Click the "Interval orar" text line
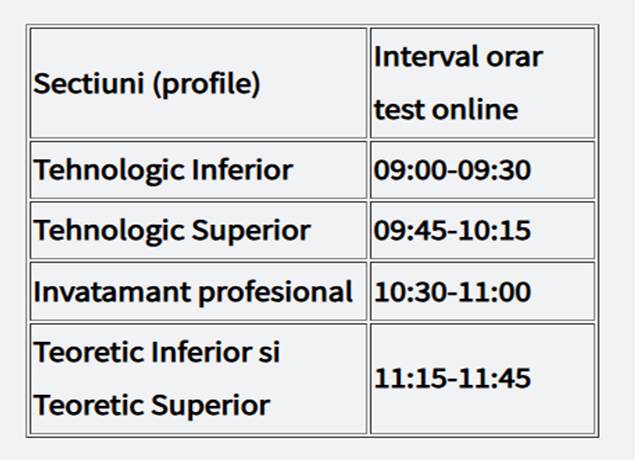This screenshot has height=460, width=635. [458, 57]
